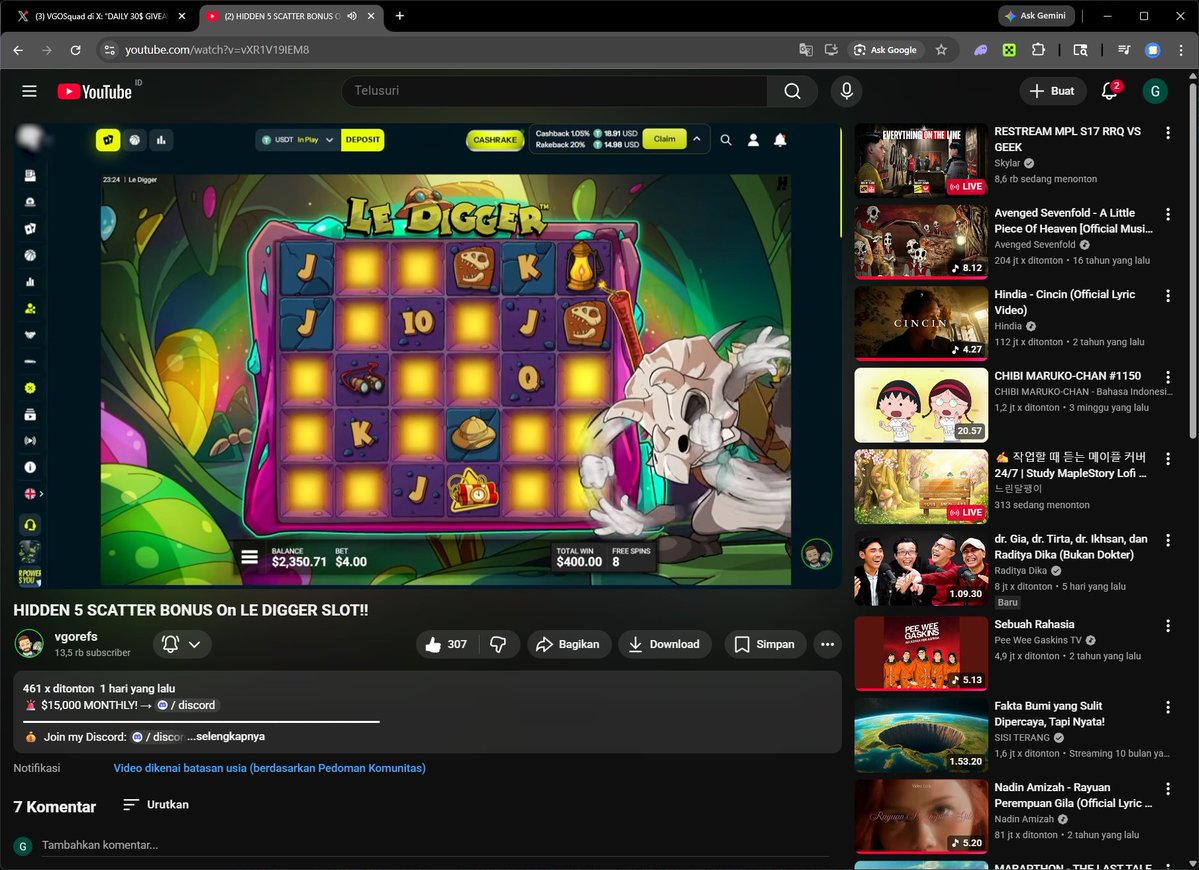Open Avenged Sevenfold A Little Piece thumbnail
Image resolution: width=1199 pixels, height=870 pixels.
coord(921,241)
